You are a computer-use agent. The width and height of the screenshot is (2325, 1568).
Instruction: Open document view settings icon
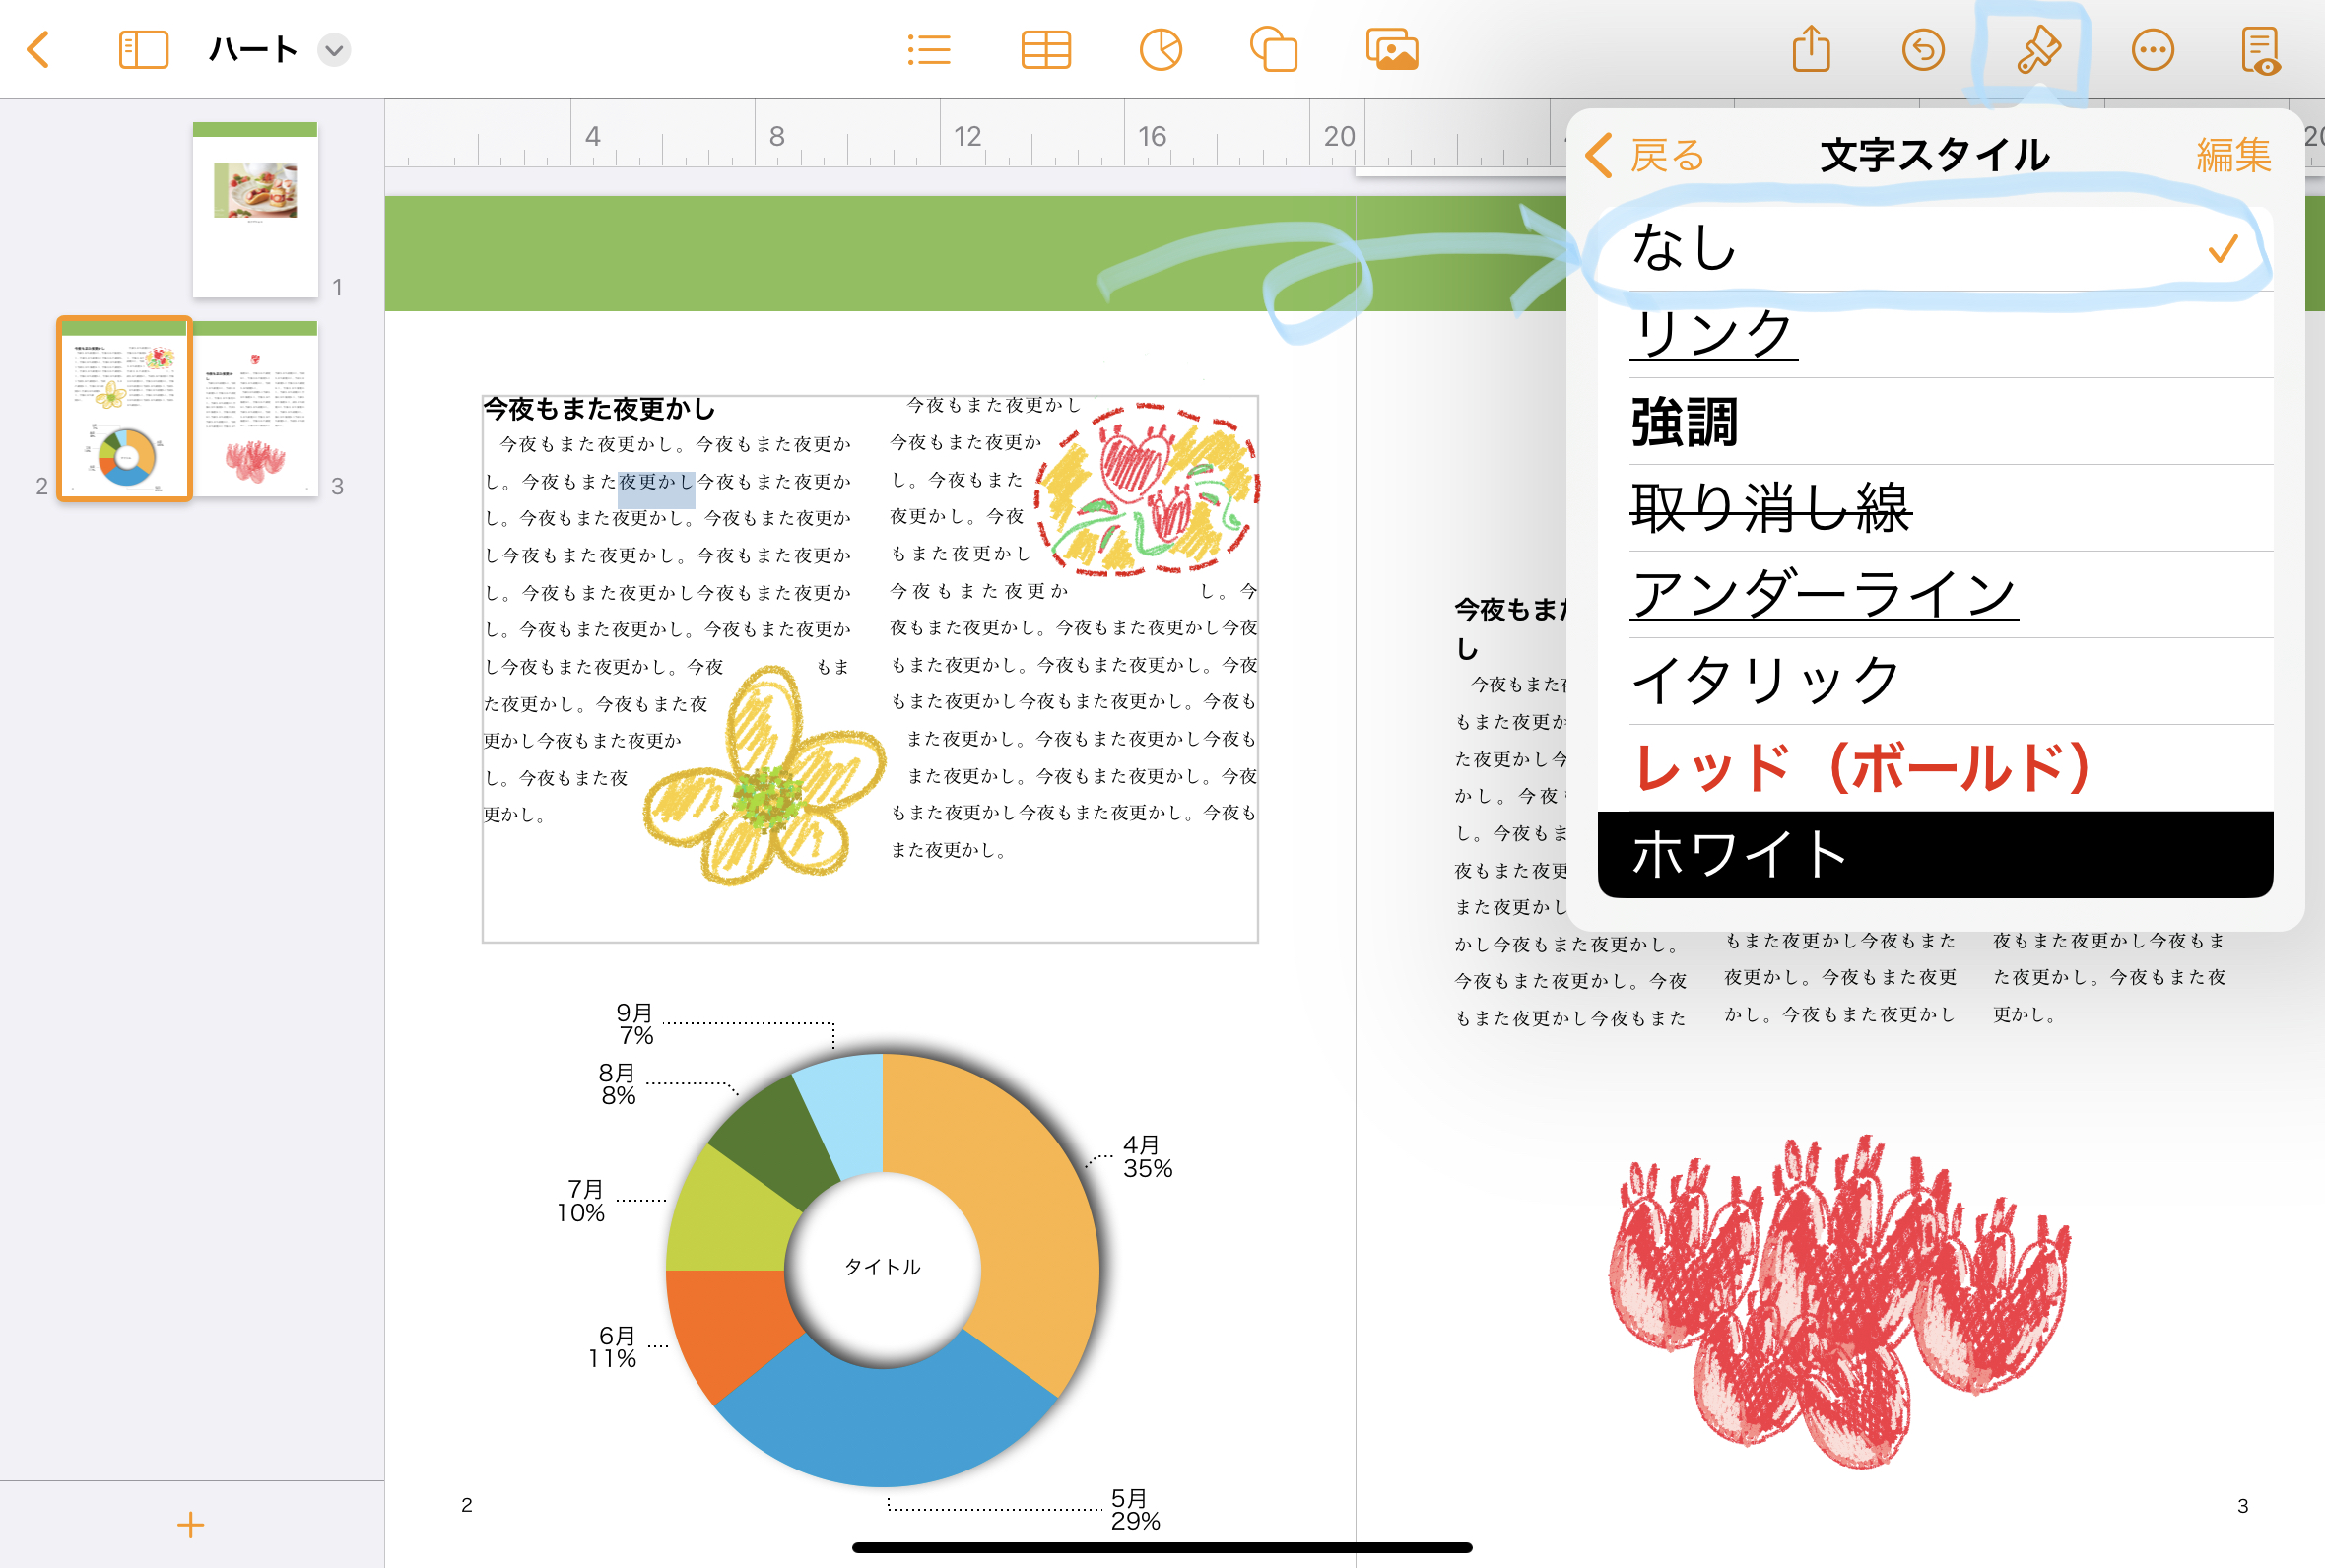tap(2260, 49)
